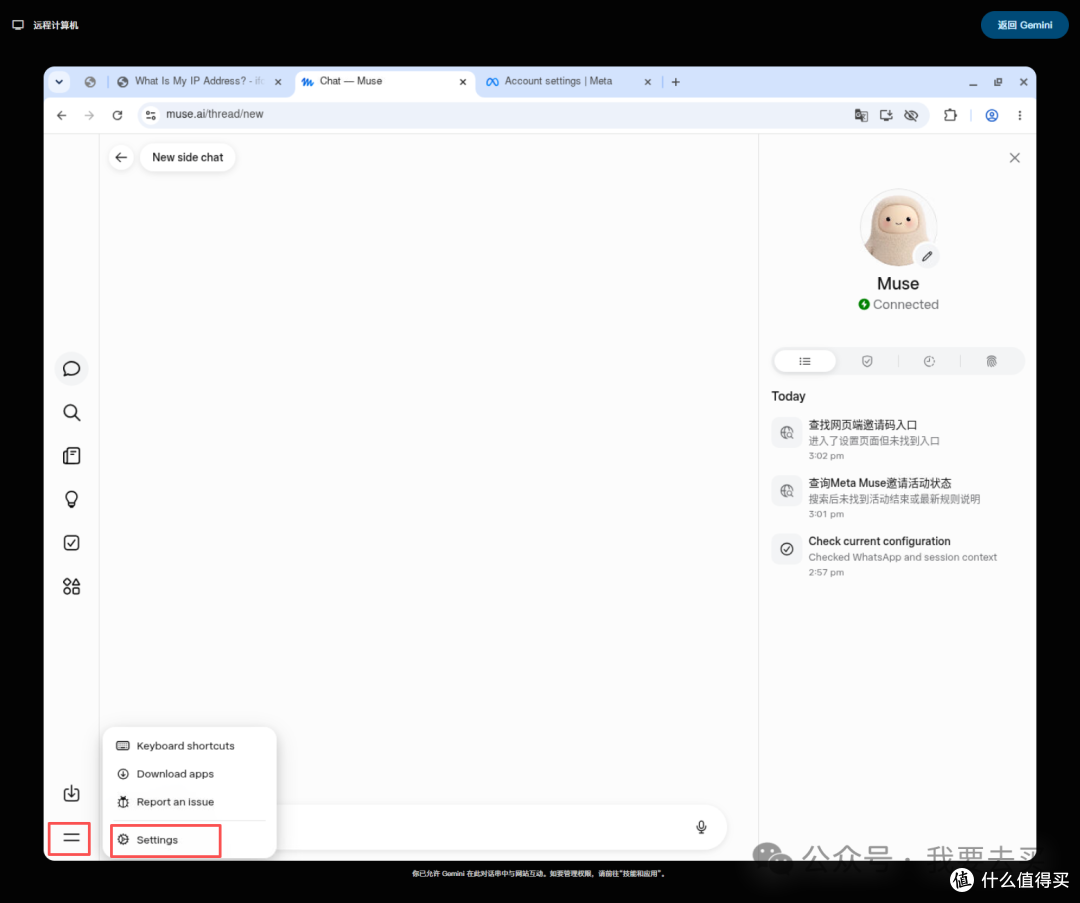Screen dimensions: 1080x903
Task: Open activity 查找网页端邀请码入口
Action: coord(897,439)
